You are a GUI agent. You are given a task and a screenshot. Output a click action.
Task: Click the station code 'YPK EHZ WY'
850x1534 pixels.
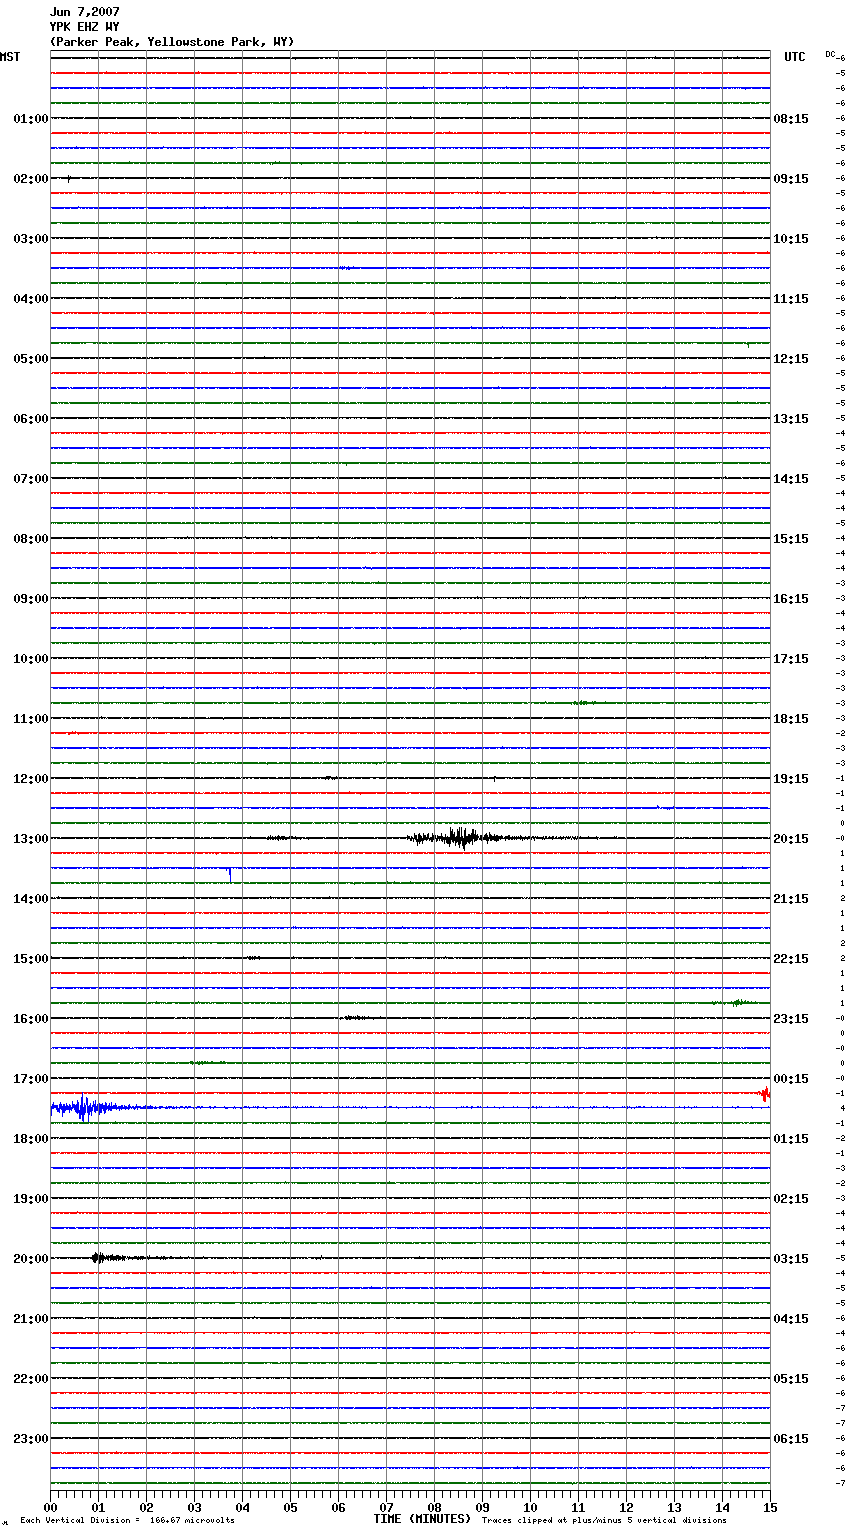(x=84, y=27)
